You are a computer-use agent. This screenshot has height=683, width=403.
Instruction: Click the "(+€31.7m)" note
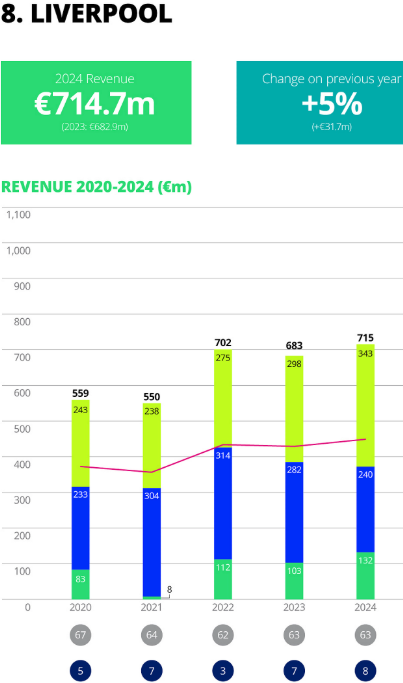(x=332, y=127)
